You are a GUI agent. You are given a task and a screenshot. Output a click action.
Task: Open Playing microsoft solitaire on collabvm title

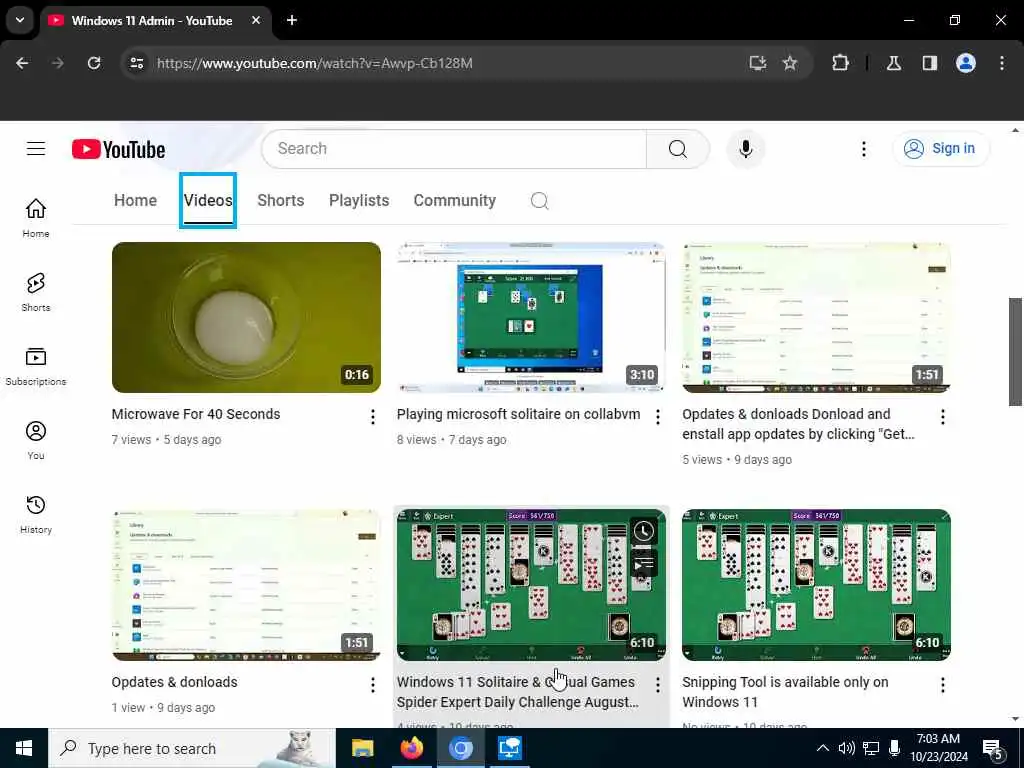[519, 414]
